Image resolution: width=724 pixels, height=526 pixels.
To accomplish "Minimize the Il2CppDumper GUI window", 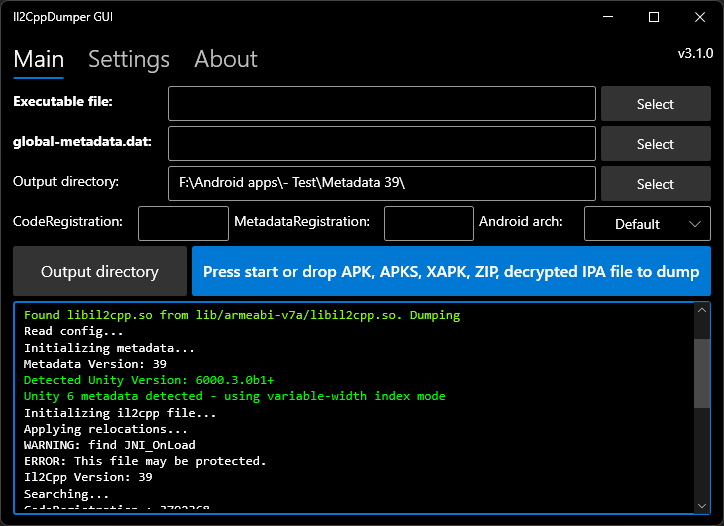I will pyautogui.click(x=608, y=17).
